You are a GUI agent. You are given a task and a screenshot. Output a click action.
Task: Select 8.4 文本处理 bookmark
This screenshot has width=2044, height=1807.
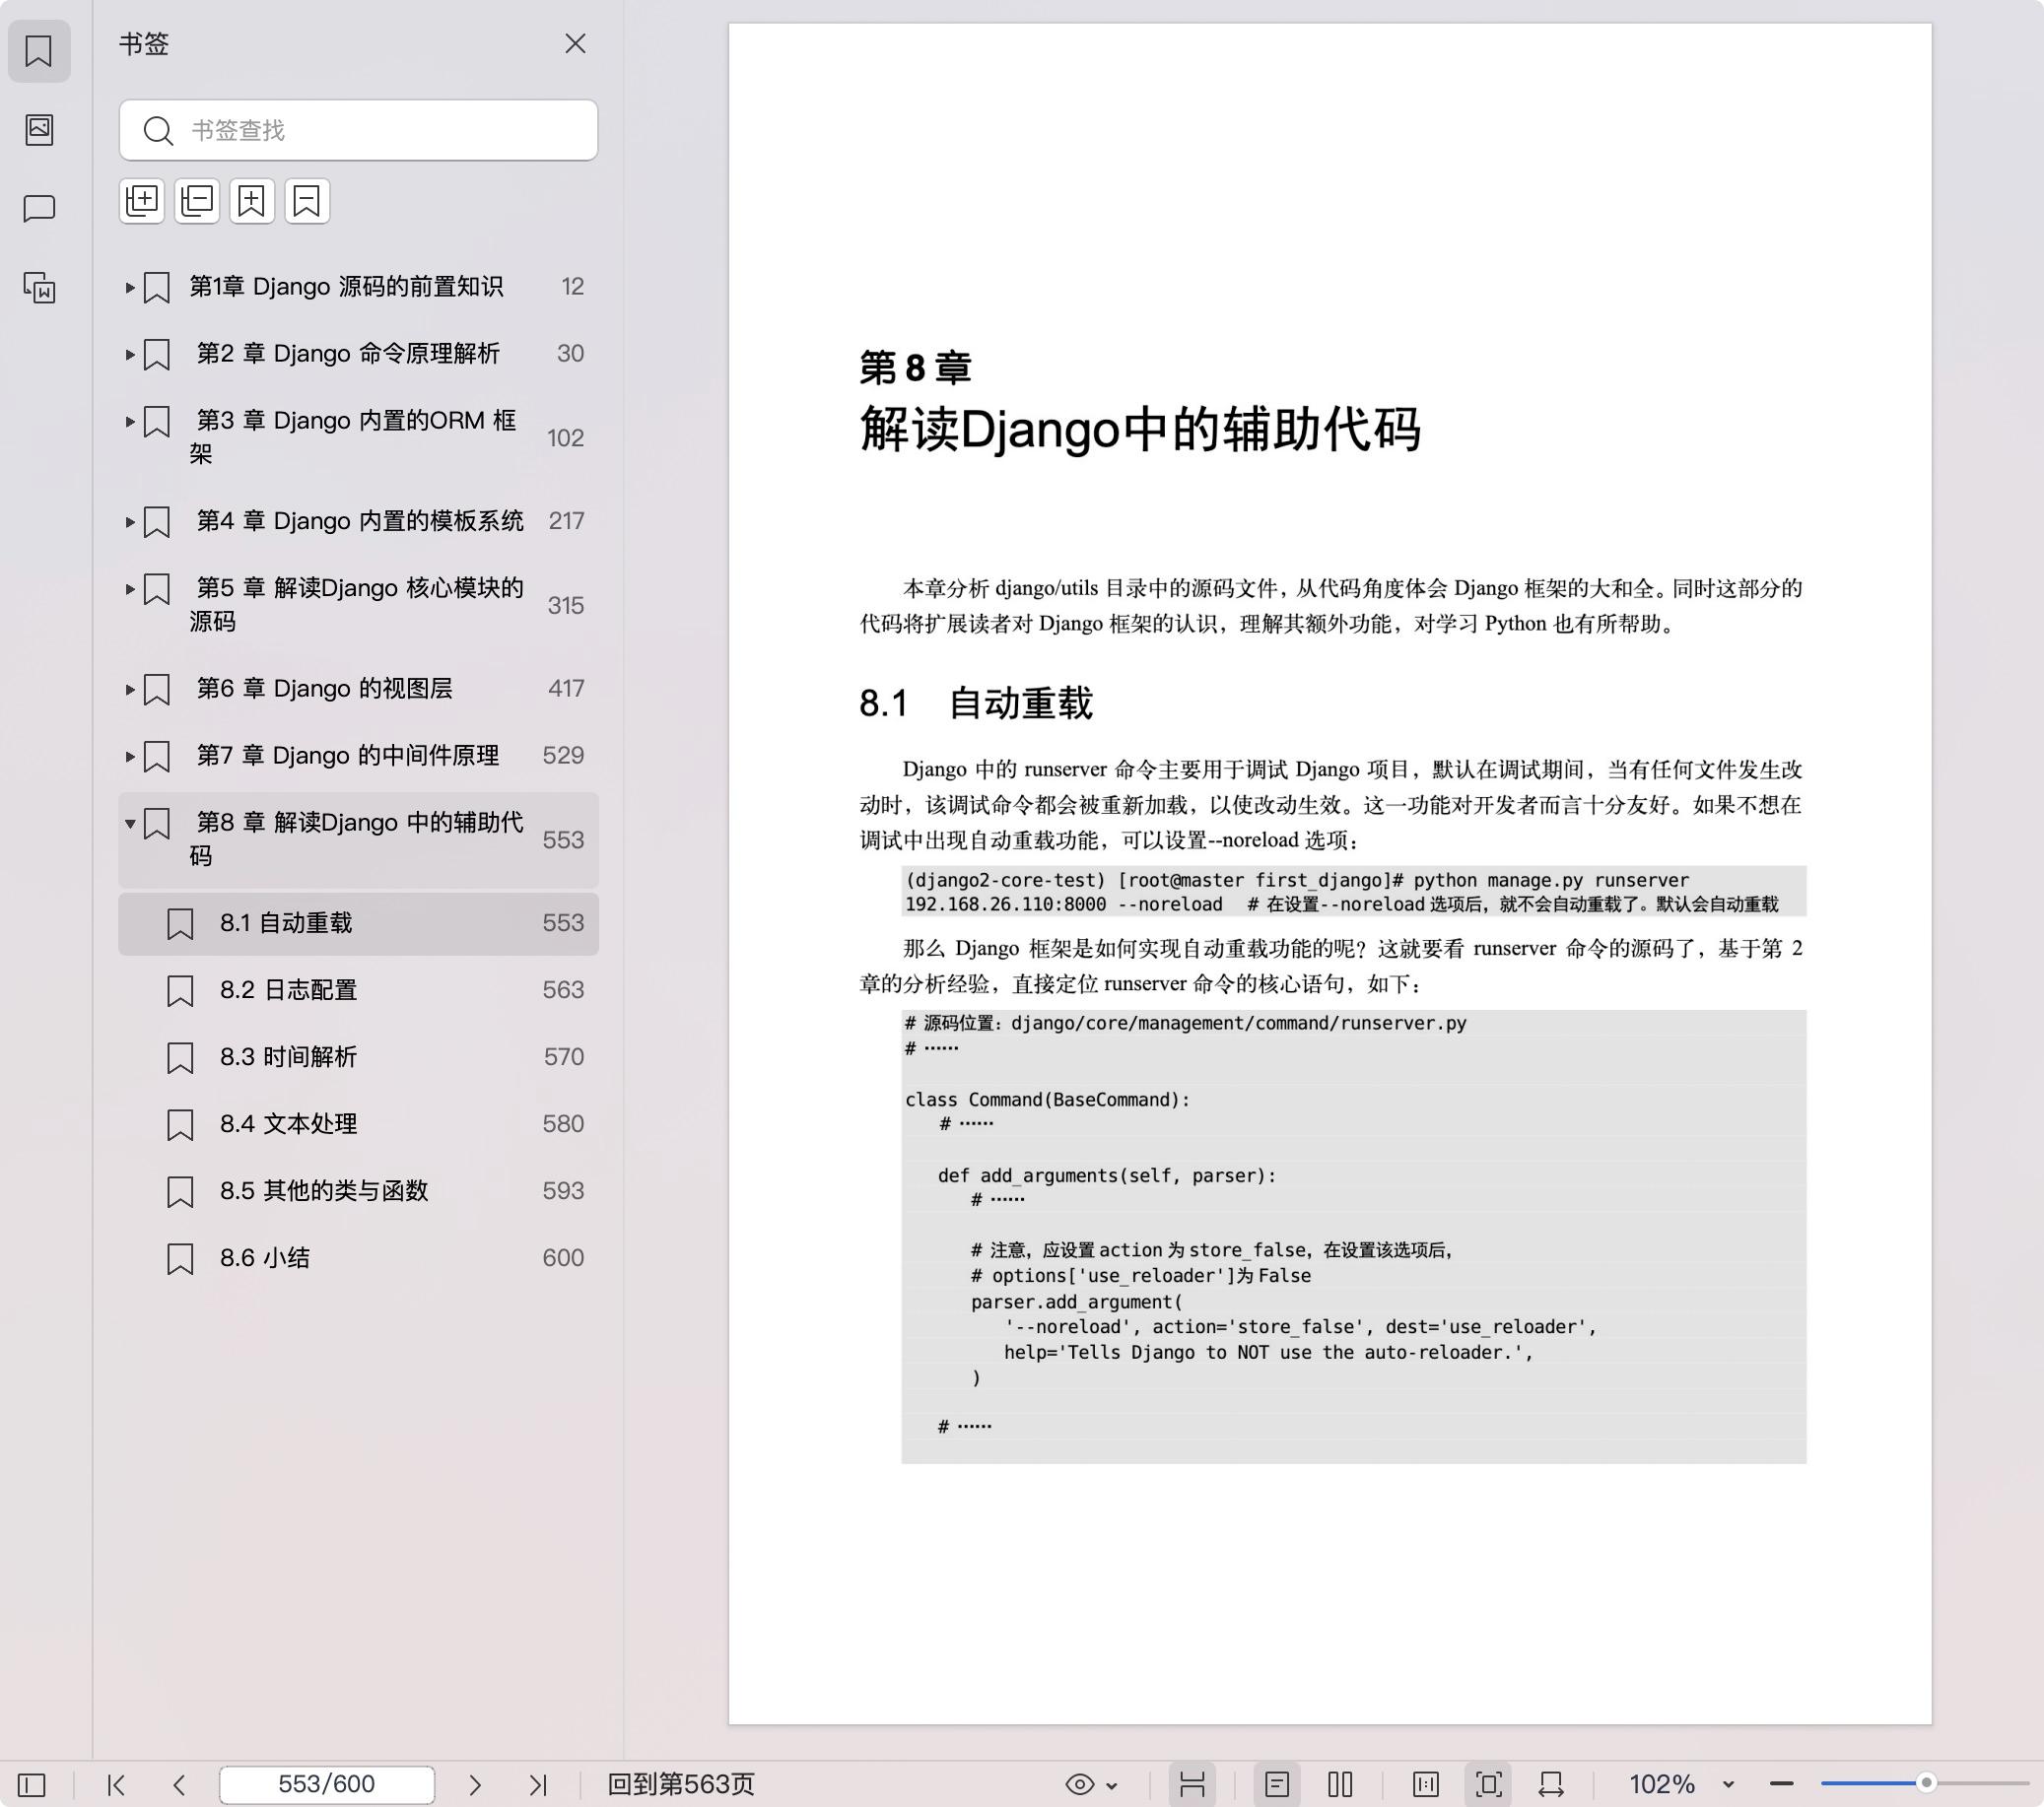[x=358, y=1124]
